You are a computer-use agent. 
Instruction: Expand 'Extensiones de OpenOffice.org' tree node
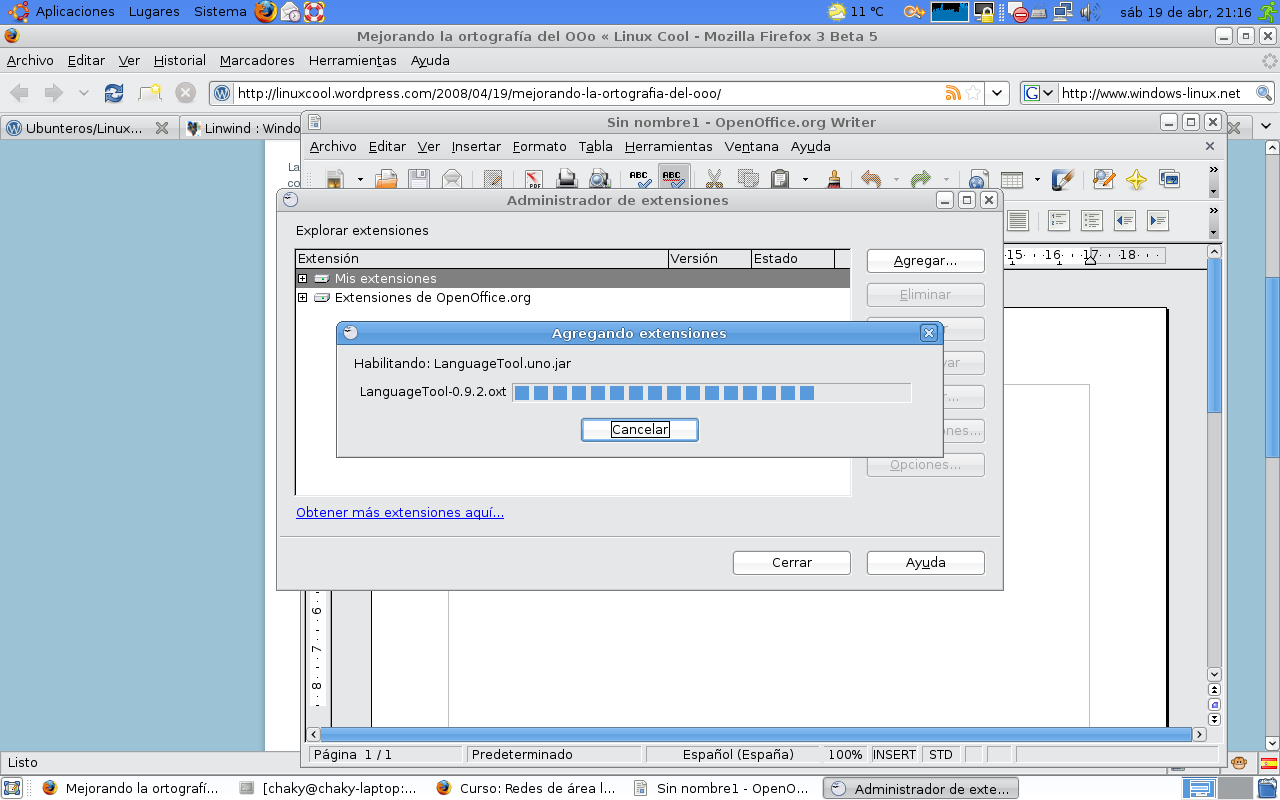[303, 298]
